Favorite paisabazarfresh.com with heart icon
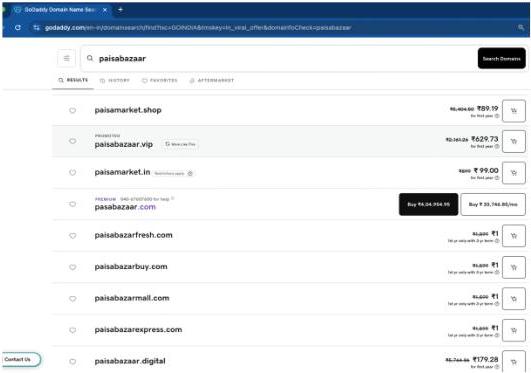This screenshot has height=373, width=531. tap(72, 235)
